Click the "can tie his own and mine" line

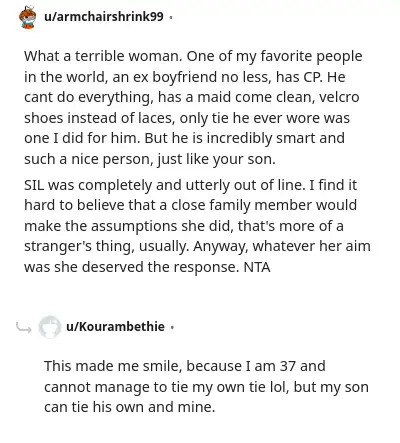pyautogui.click(x=128, y=407)
